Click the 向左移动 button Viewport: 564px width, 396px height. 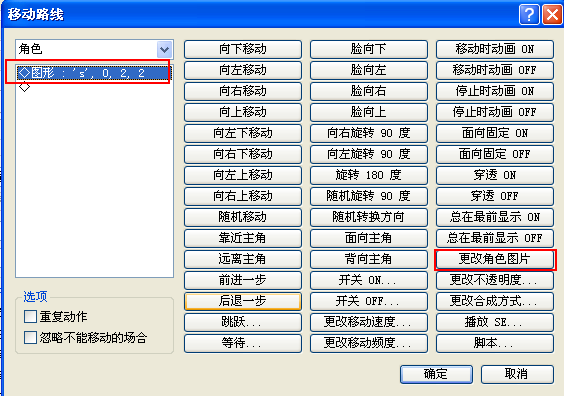coord(243,70)
